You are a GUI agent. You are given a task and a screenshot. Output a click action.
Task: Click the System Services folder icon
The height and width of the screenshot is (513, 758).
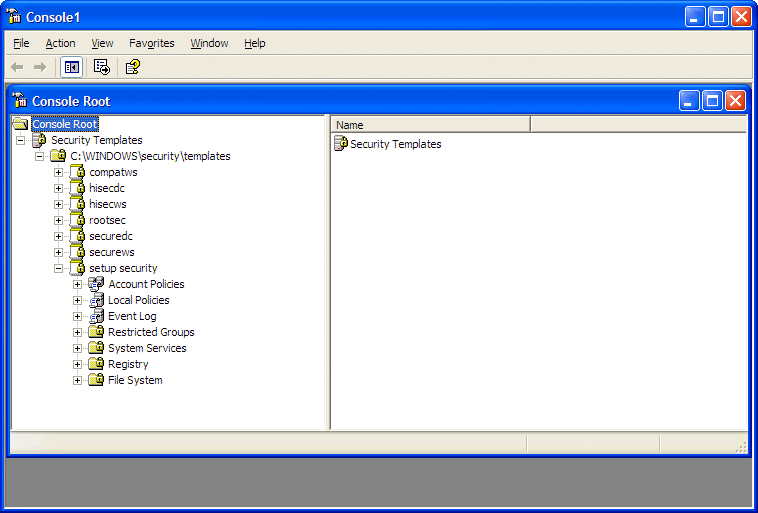click(x=96, y=348)
